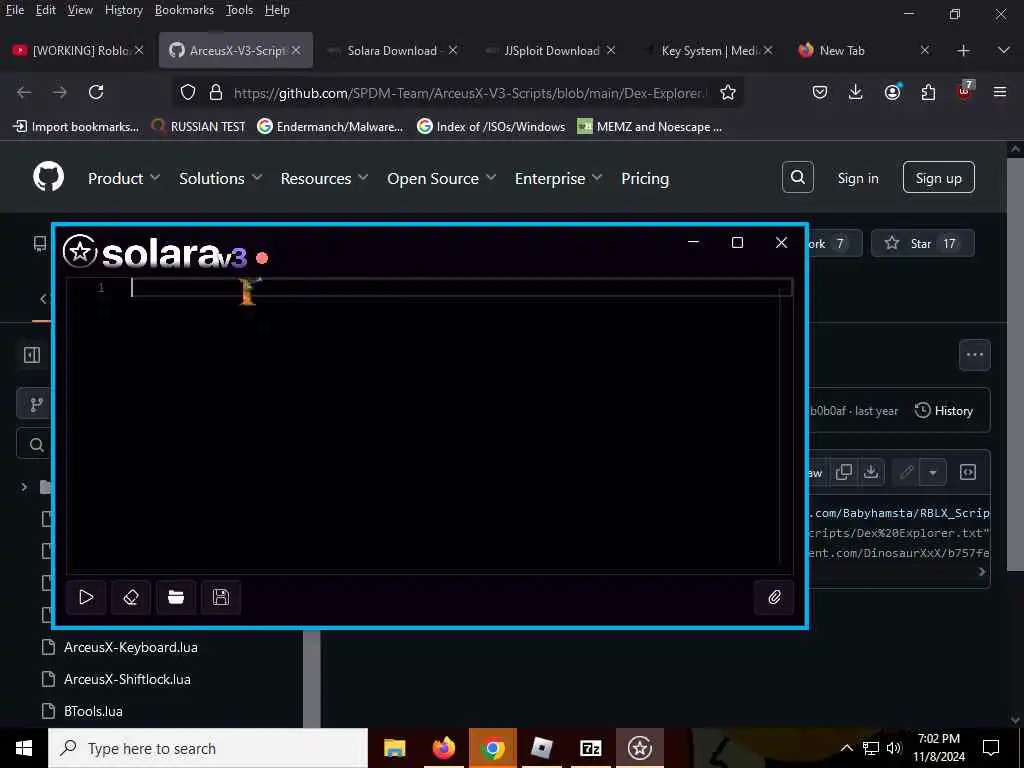Open Roblox from the taskbar
The height and width of the screenshot is (768, 1024).
[541, 748]
